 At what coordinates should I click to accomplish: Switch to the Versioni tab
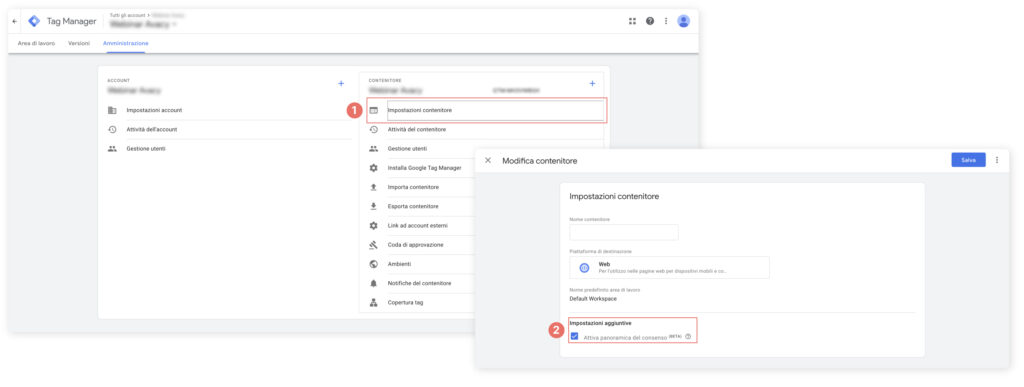(x=79, y=43)
